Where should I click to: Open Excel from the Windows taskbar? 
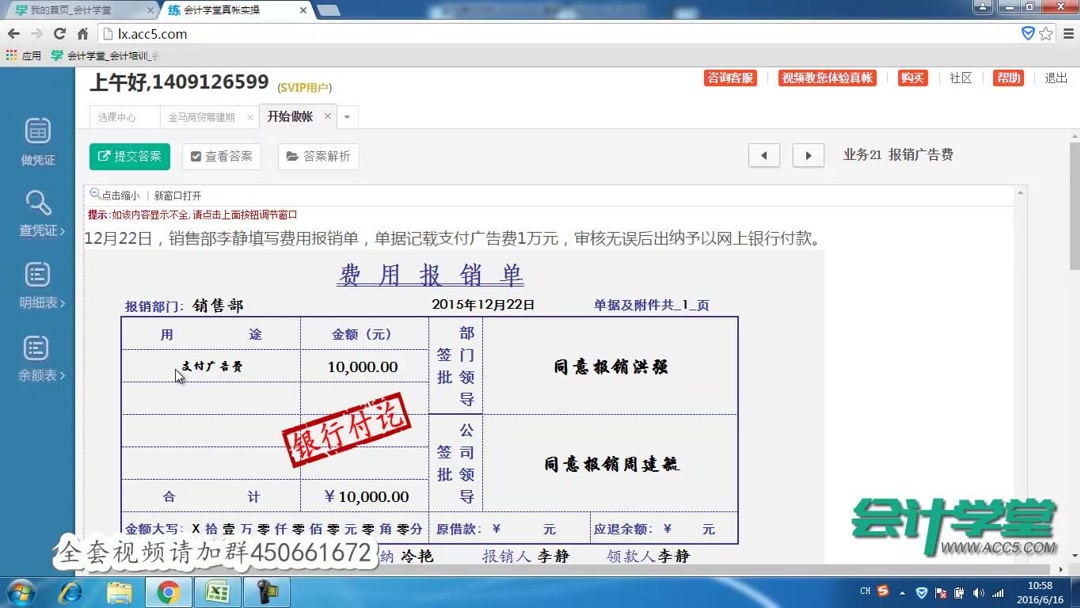pyautogui.click(x=218, y=591)
